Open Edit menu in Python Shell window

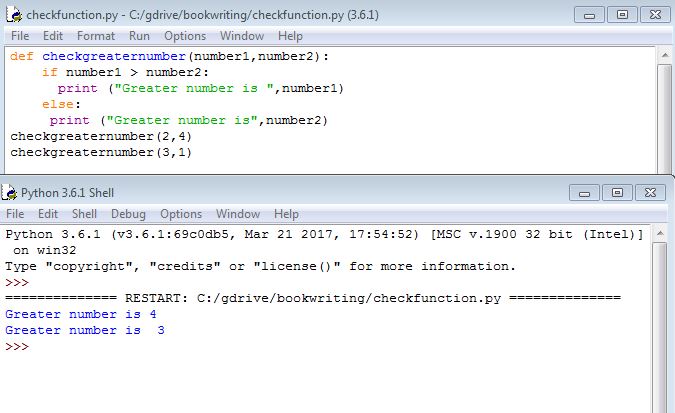[48, 214]
